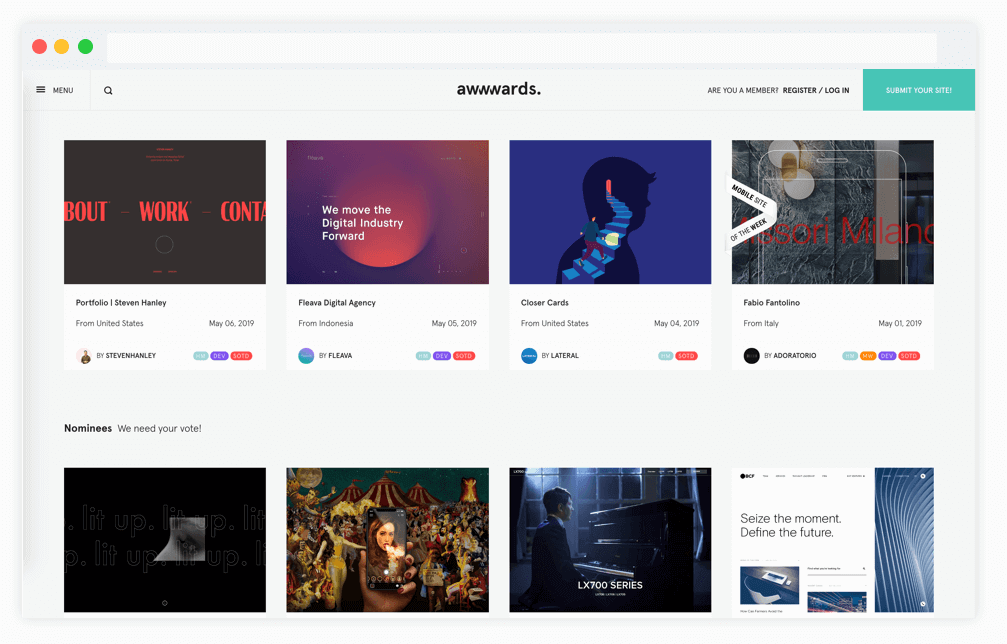Click the Nominees heading

coord(88,428)
